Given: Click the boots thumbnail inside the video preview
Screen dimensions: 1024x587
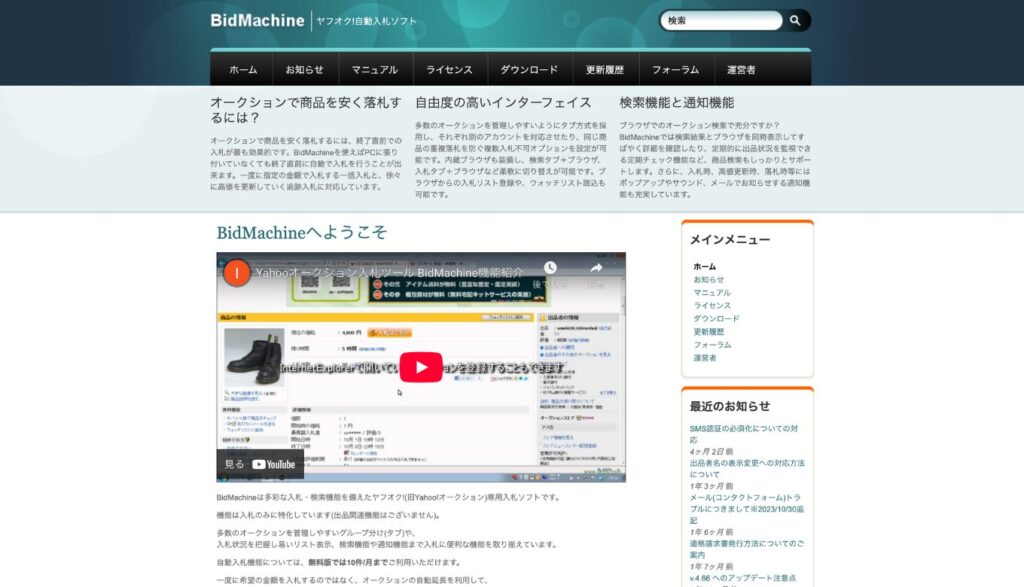Looking at the screenshot, I should tap(254, 357).
